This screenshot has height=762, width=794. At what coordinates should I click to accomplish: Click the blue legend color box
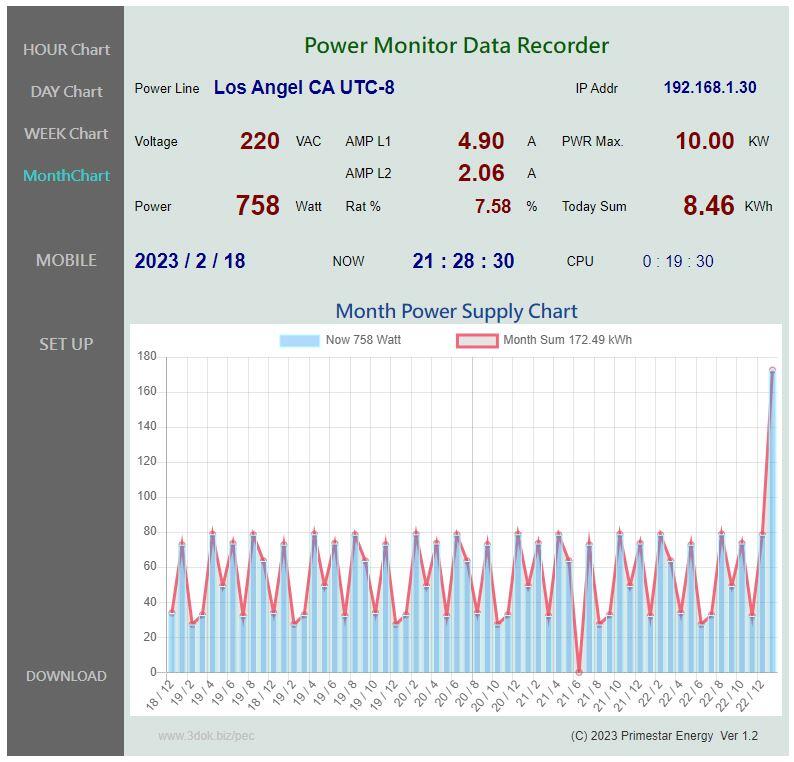point(299,340)
